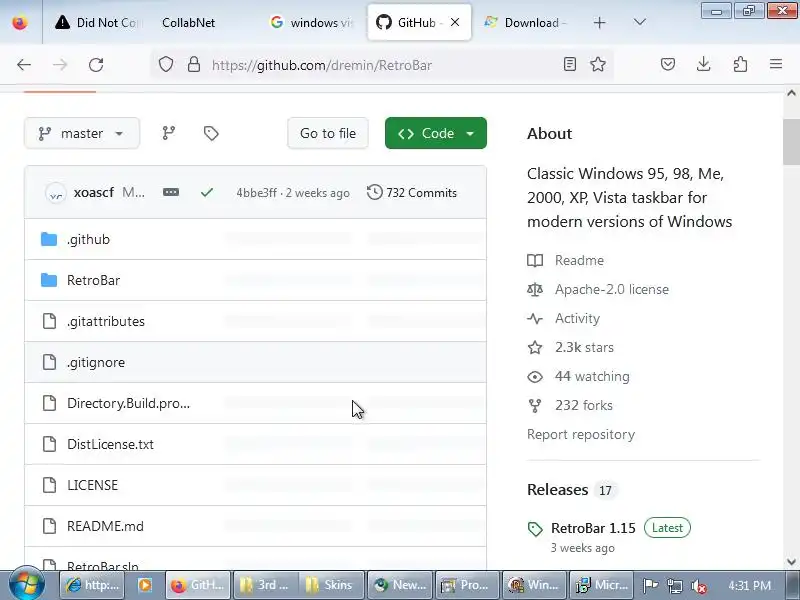Go back with the browser back arrow

24,65
